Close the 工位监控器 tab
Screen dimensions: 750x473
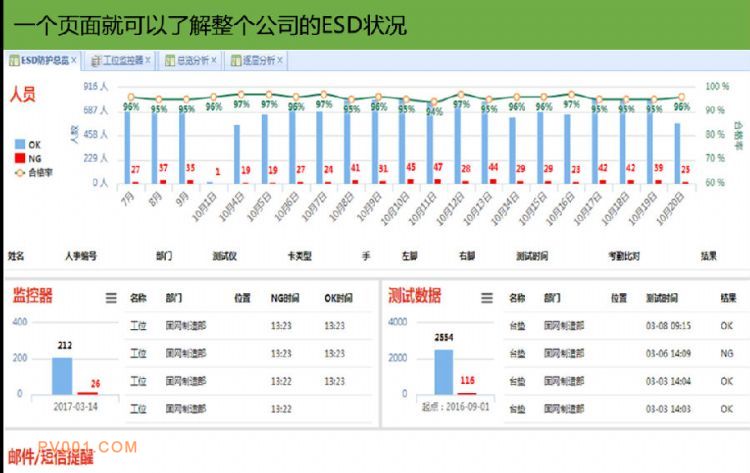(148, 61)
